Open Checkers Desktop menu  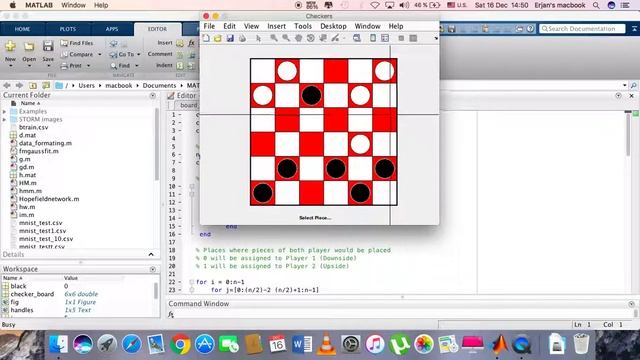pos(333,26)
